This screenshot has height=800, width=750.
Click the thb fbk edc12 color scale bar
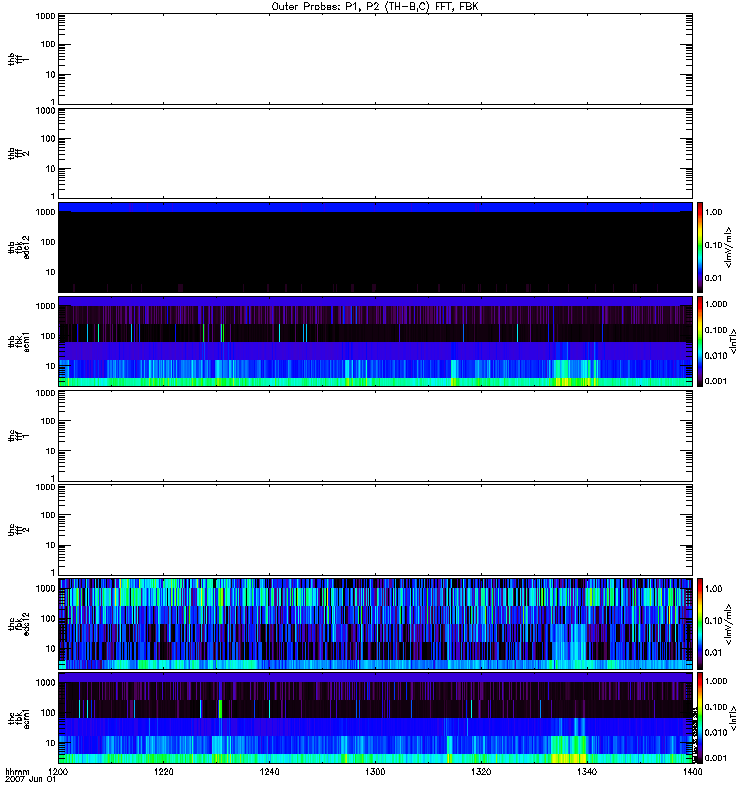point(700,247)
